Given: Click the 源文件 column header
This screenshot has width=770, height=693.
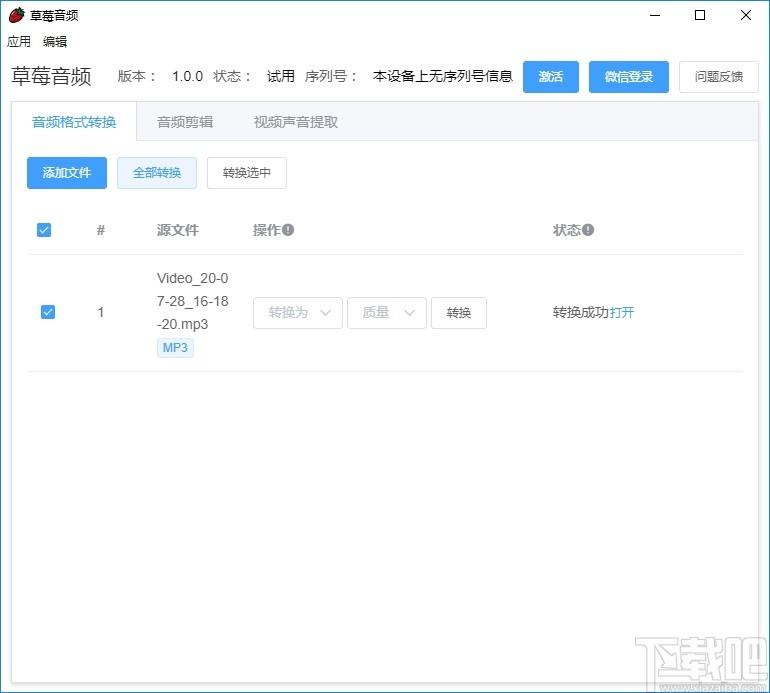Looking at the screenshot, I should click(178, 230).
